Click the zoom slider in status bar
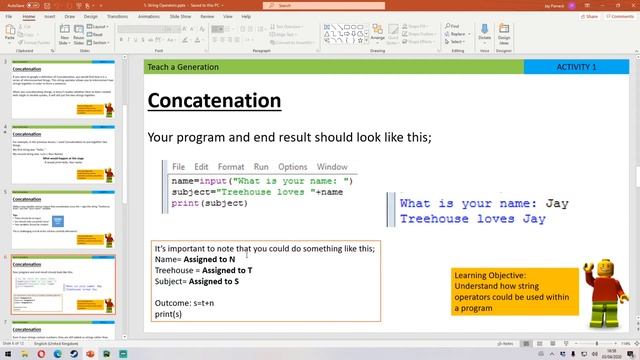640x360 pixels. tap(596, 344)
